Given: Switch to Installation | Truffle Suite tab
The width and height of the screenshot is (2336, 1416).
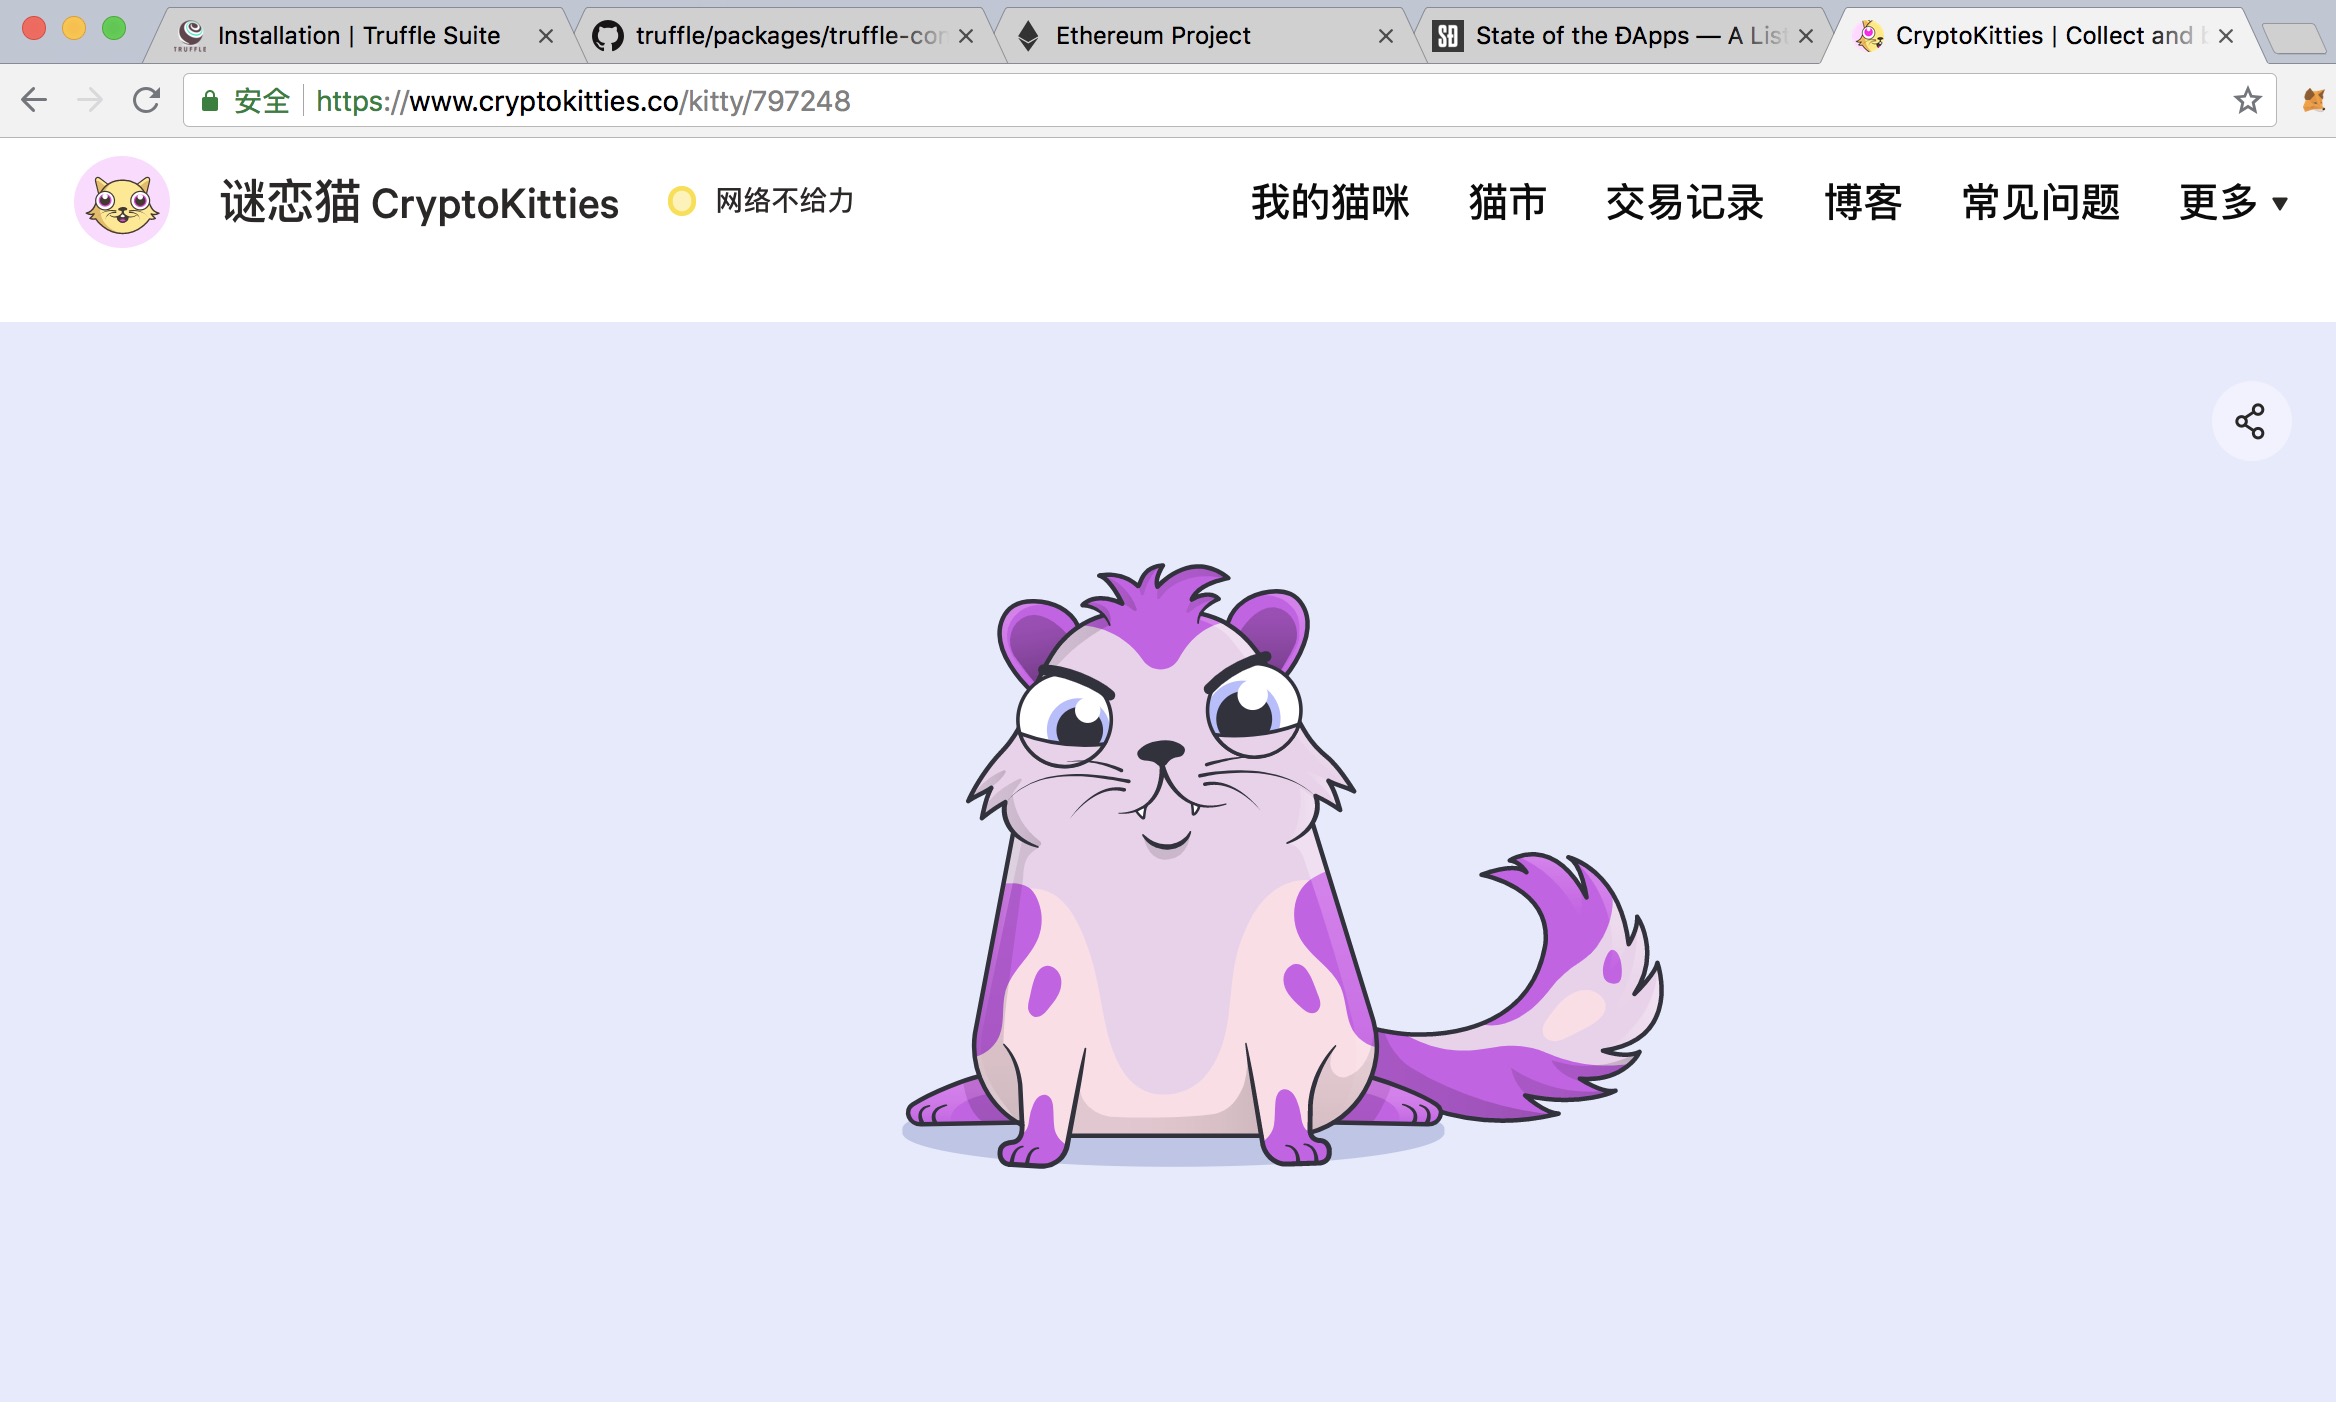Looking at the screenshot, I should pos(358,36).
